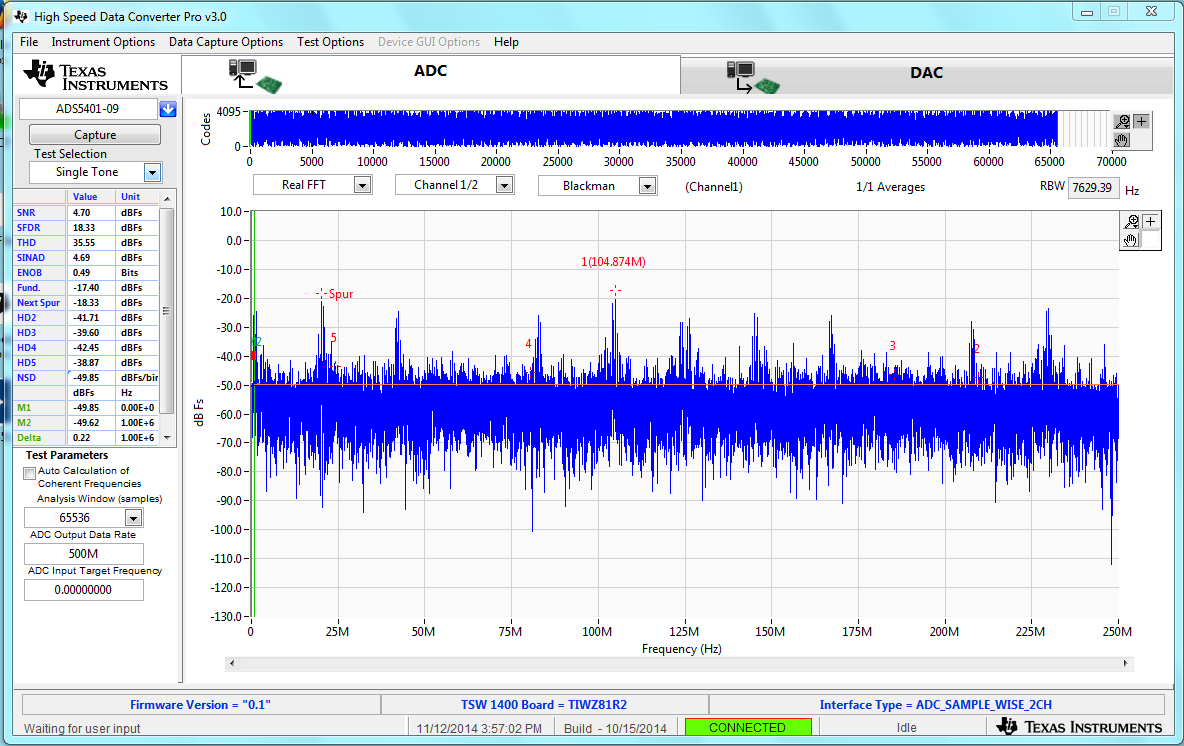The image size is (1184, 746).
Task: Click the RBW value field
Action: point(1093,188)
